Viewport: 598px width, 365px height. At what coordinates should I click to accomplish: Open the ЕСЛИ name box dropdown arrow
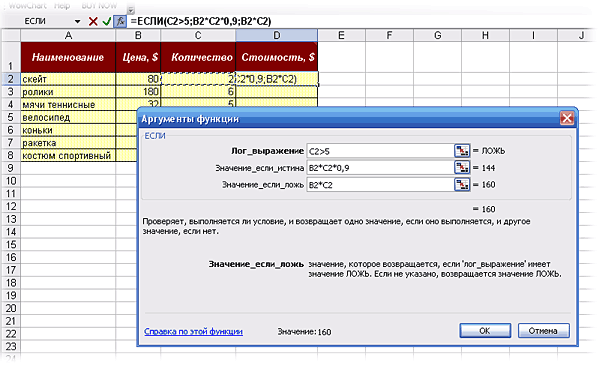coord(77,21)
